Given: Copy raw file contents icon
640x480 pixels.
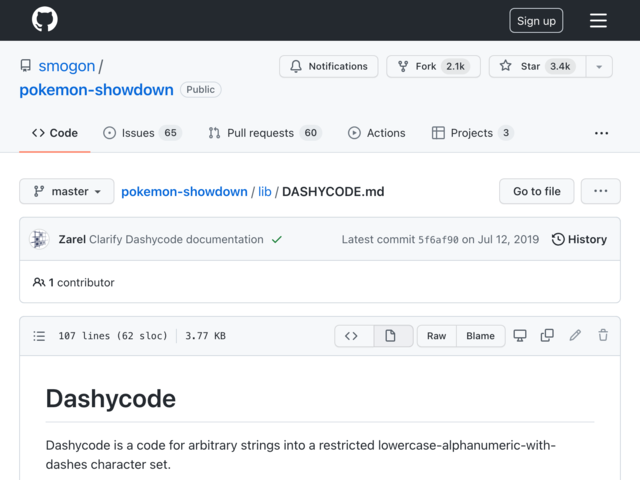Looking at the screenshot, I should point(547,336).
